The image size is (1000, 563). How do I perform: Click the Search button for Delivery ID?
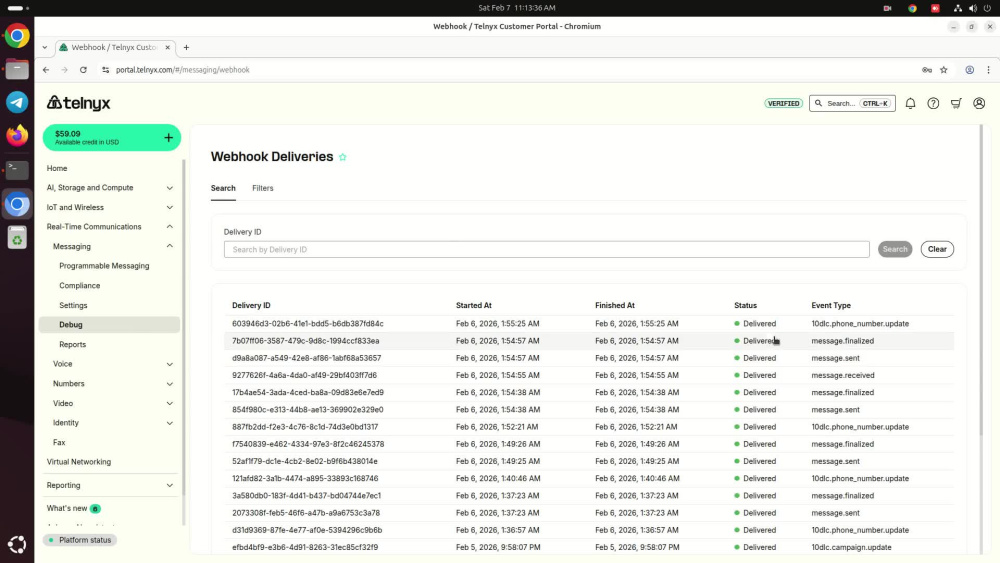pyautogui.click(x=895, y=249)
